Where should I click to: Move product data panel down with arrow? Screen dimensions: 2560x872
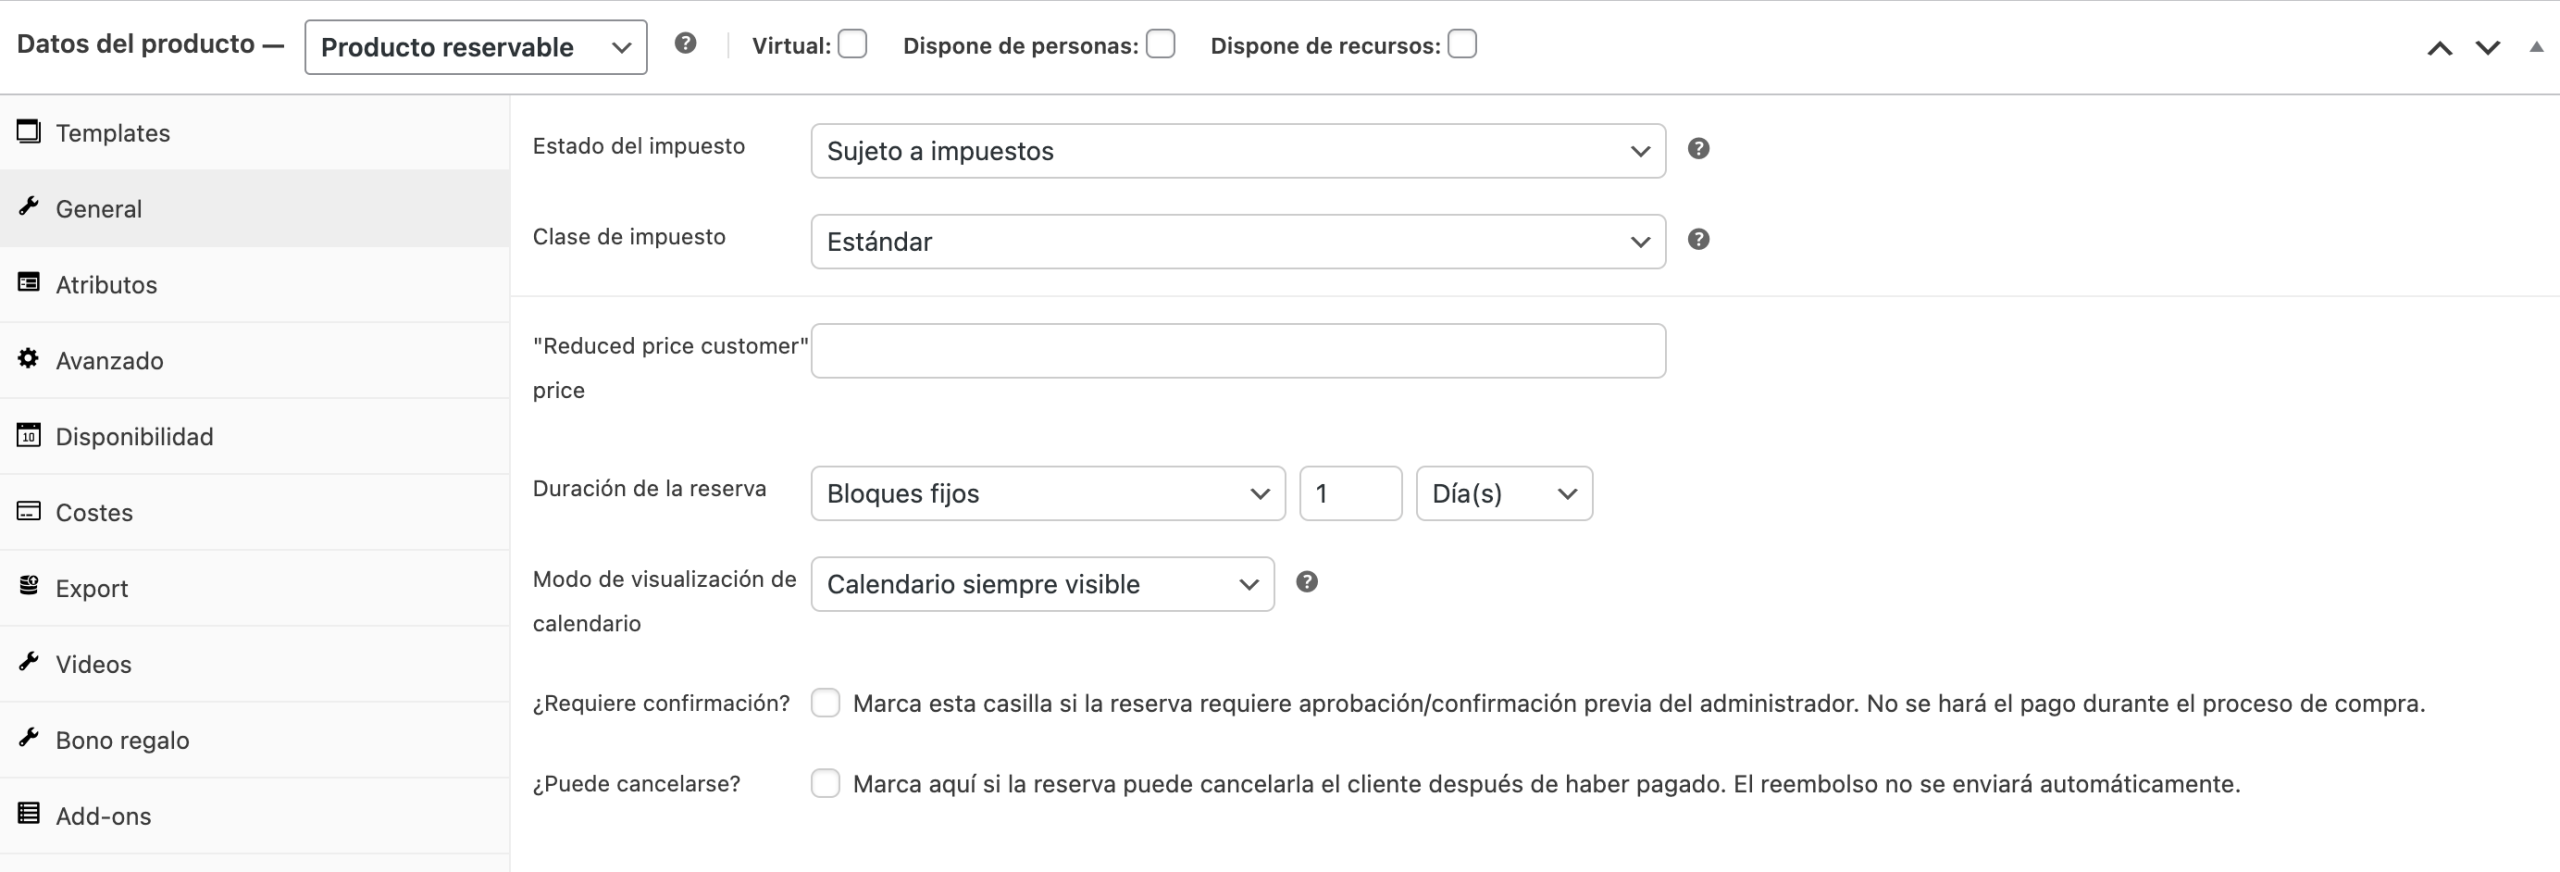(x=2488, y=48)
